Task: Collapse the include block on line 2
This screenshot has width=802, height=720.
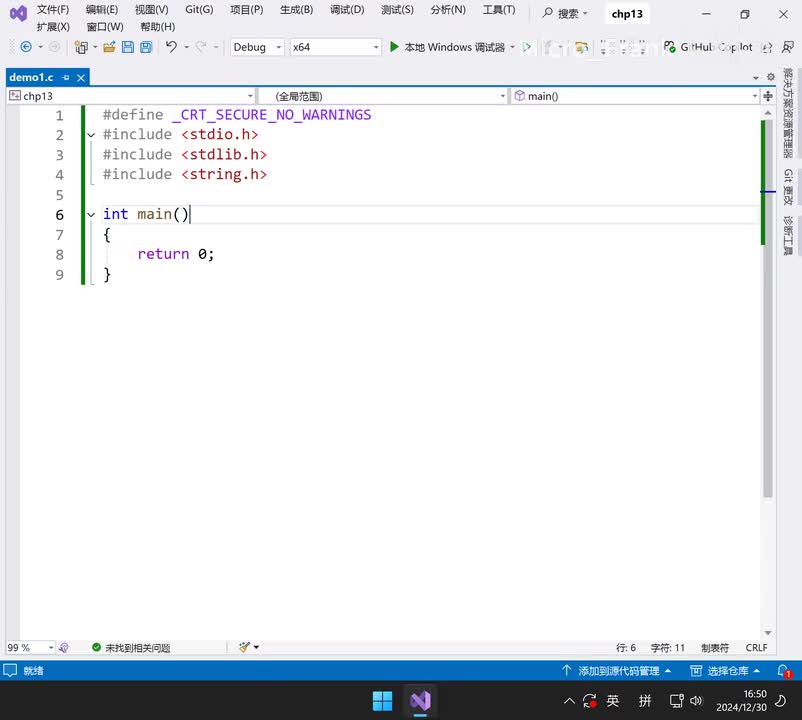Action: pyautogui.click(x=91, y=135)
